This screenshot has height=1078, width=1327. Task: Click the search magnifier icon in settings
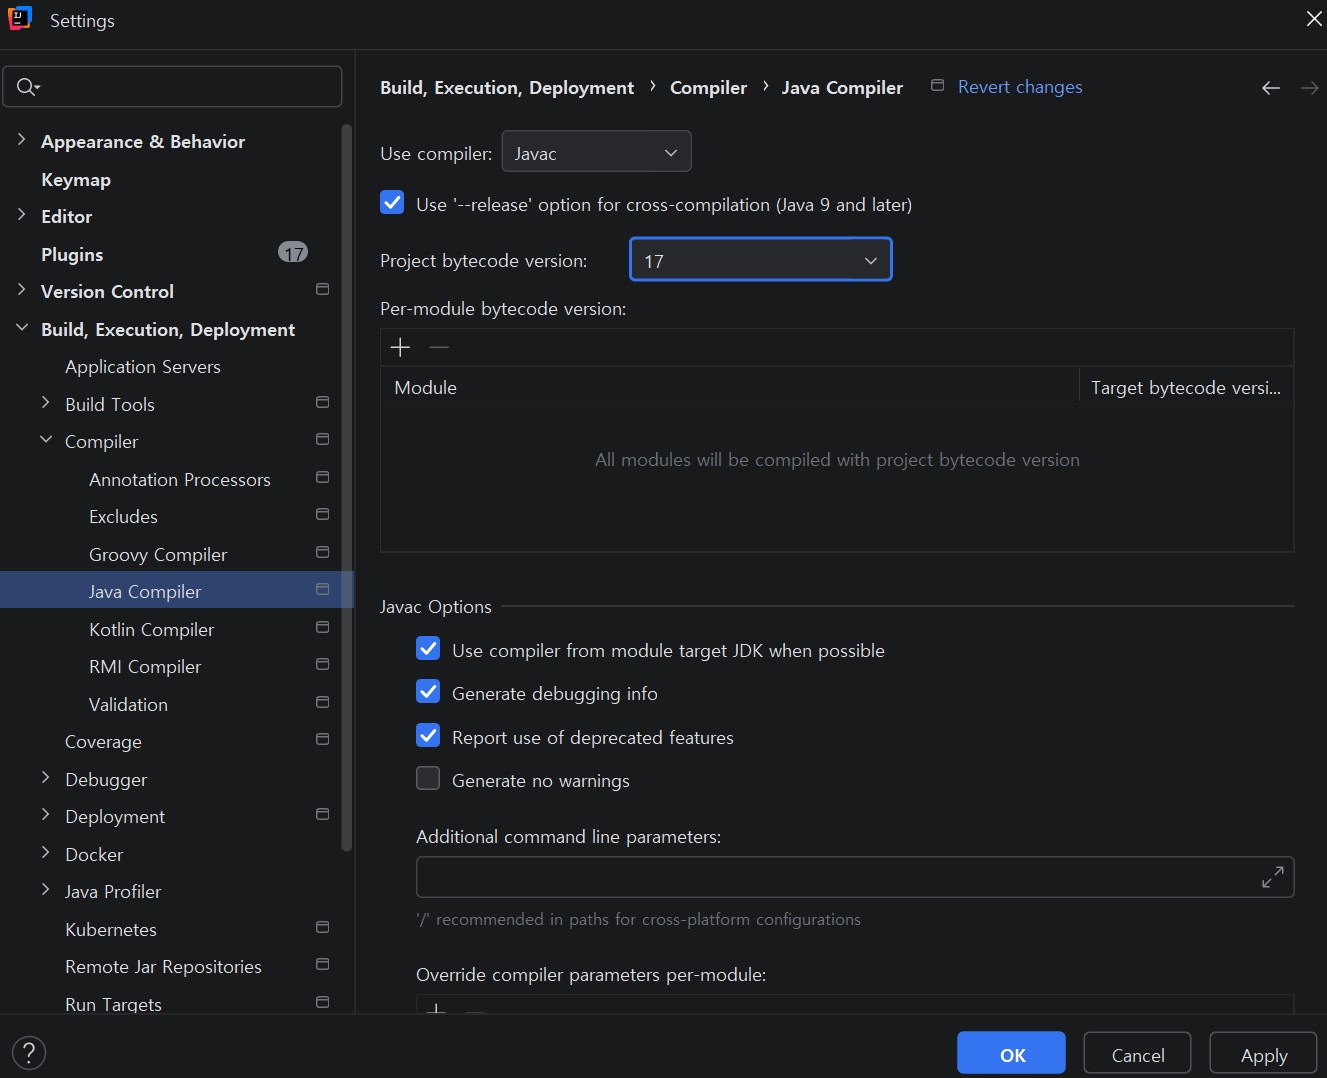27,87
